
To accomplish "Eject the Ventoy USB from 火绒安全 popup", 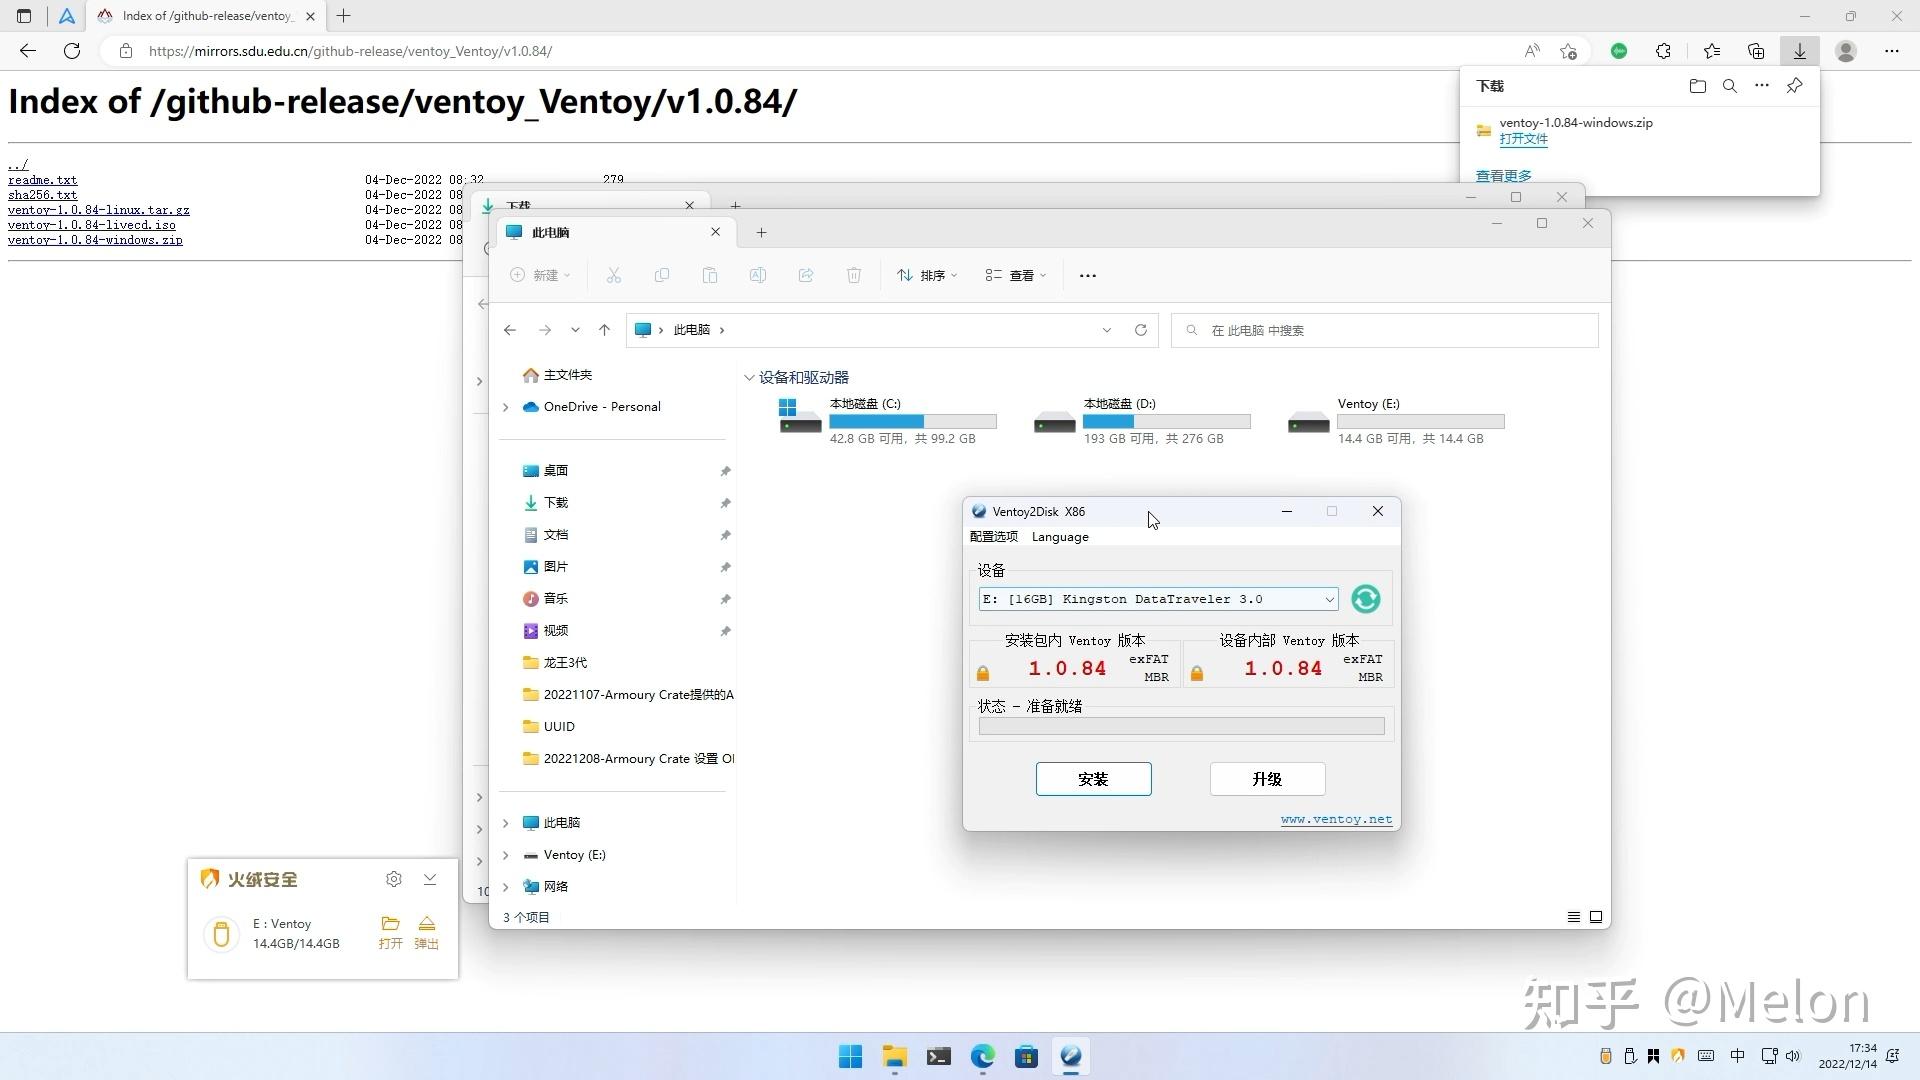I will (427, 931).
